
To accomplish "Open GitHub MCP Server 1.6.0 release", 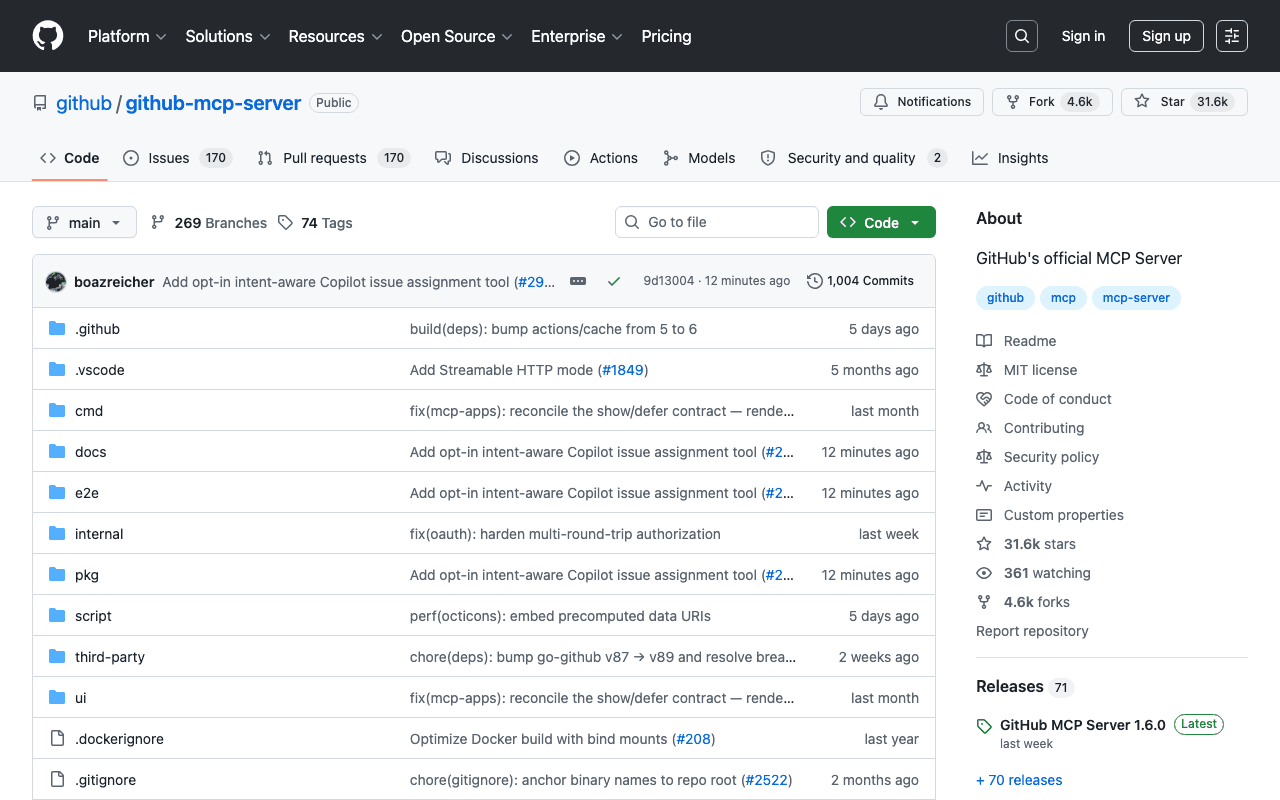I will (1082, 725).
